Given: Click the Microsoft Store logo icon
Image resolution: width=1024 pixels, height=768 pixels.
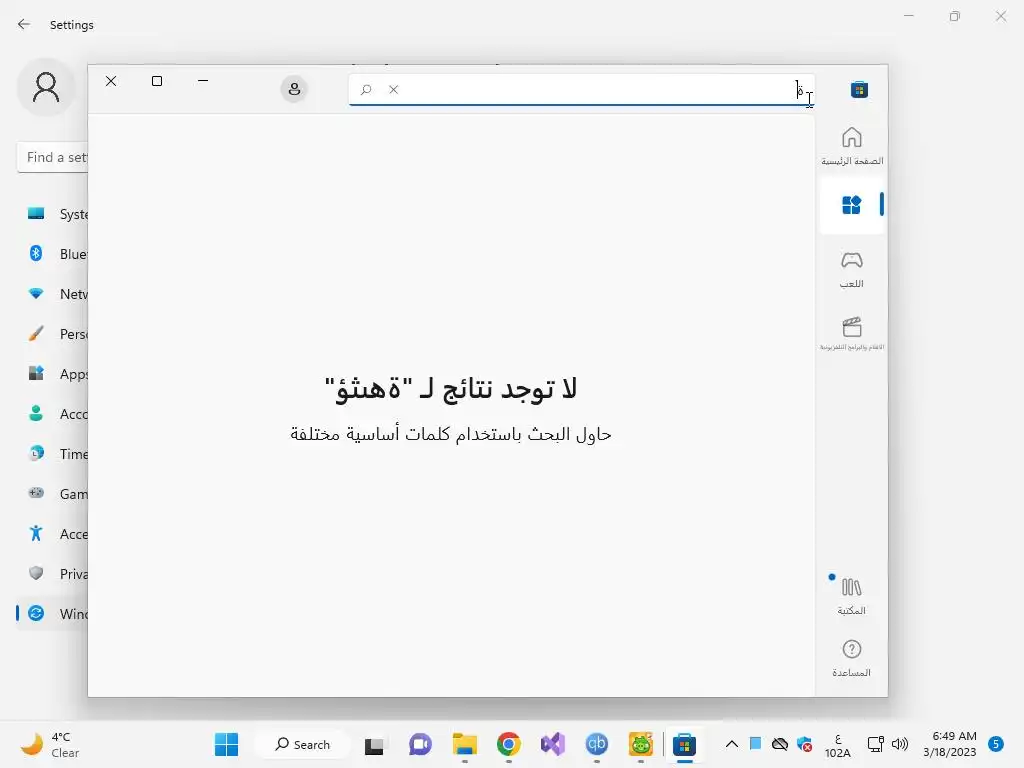Looking at the screenshot, I should (x=859, y=89).
